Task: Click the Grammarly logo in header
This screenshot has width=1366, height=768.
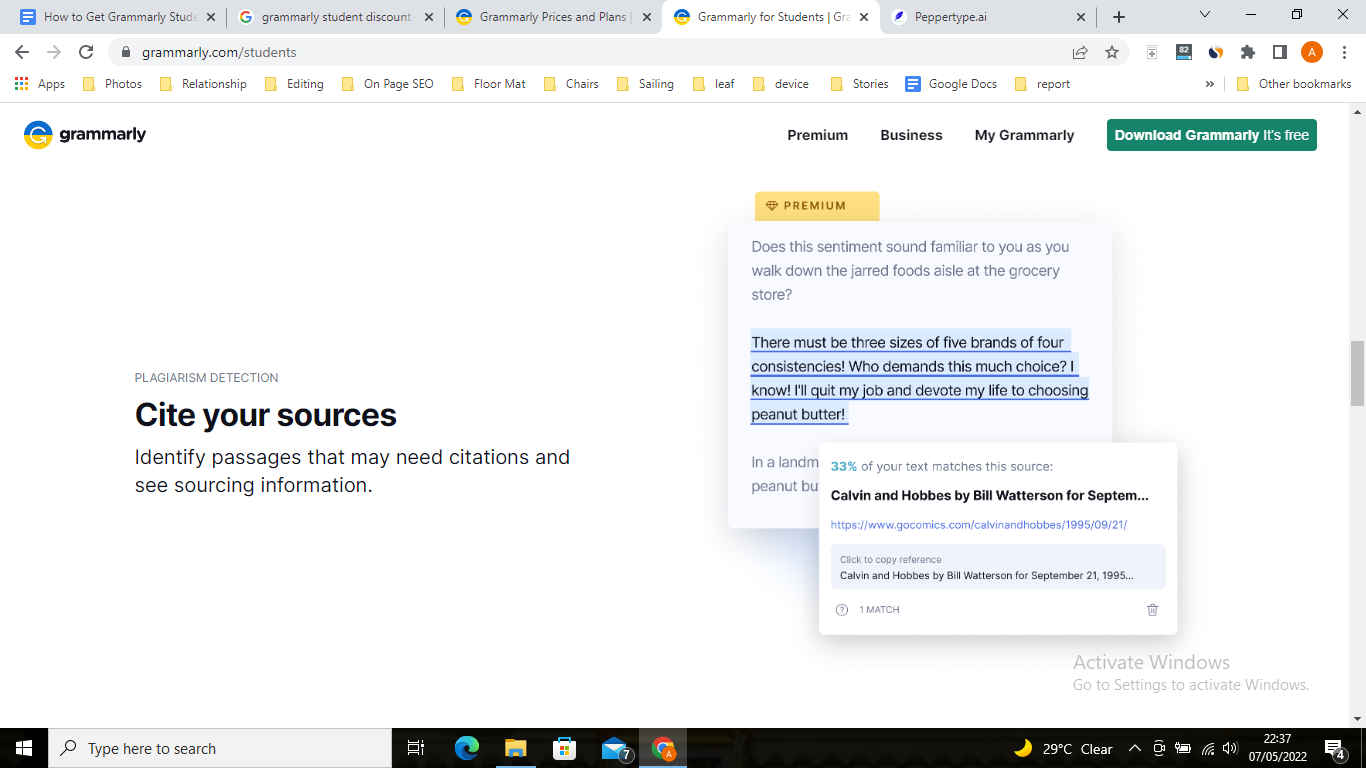Action: [85, 135]
